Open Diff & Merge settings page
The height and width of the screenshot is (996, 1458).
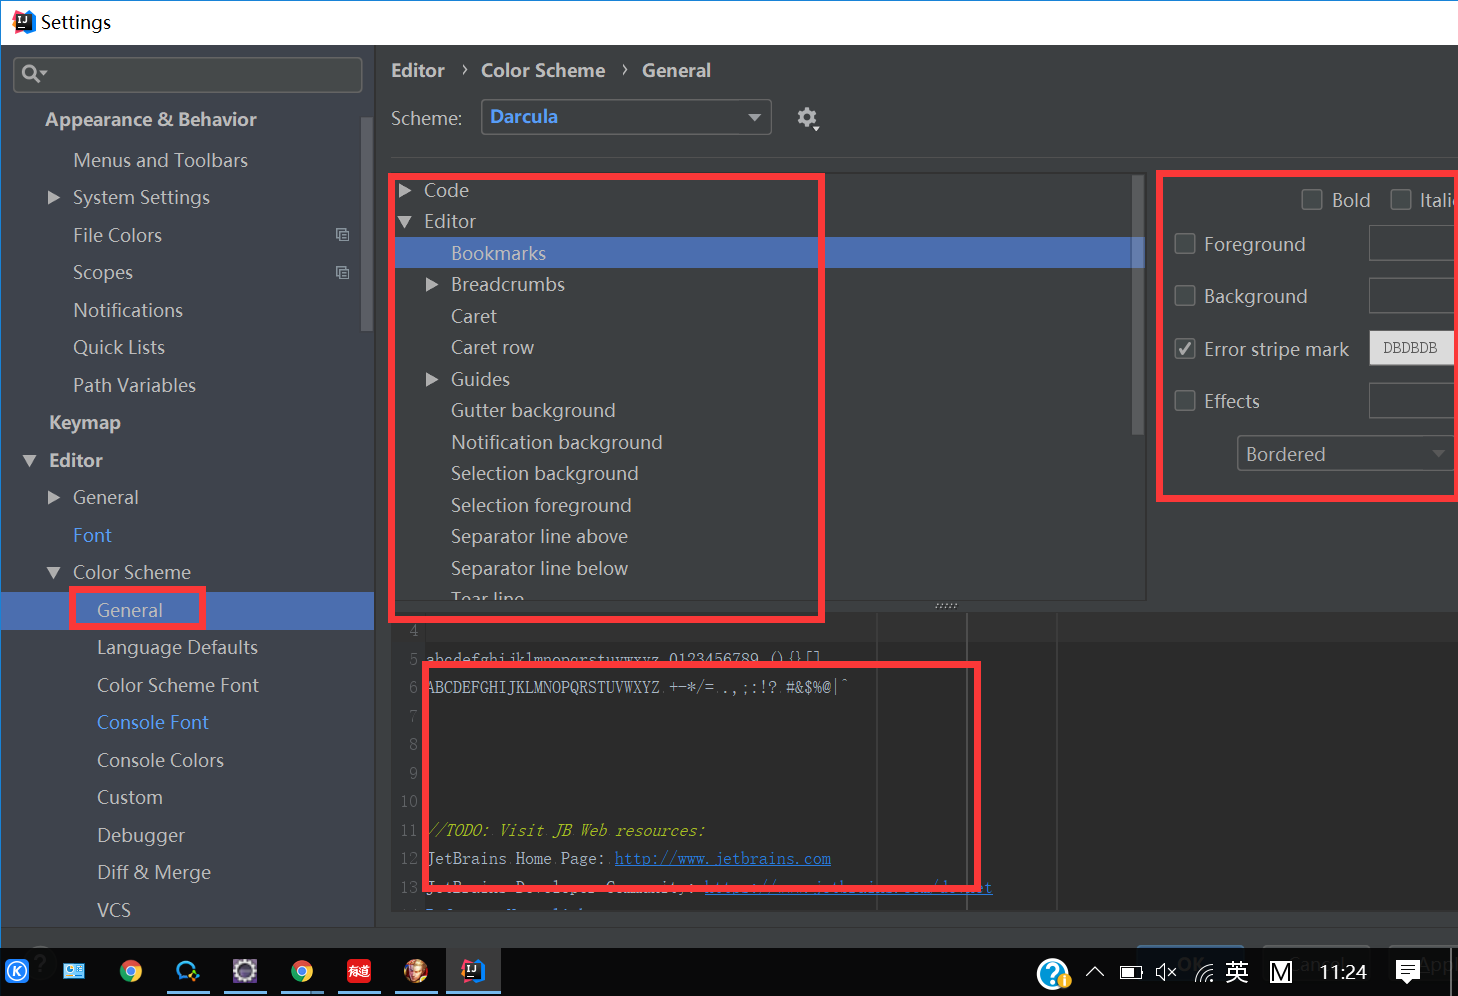(154, 872)
